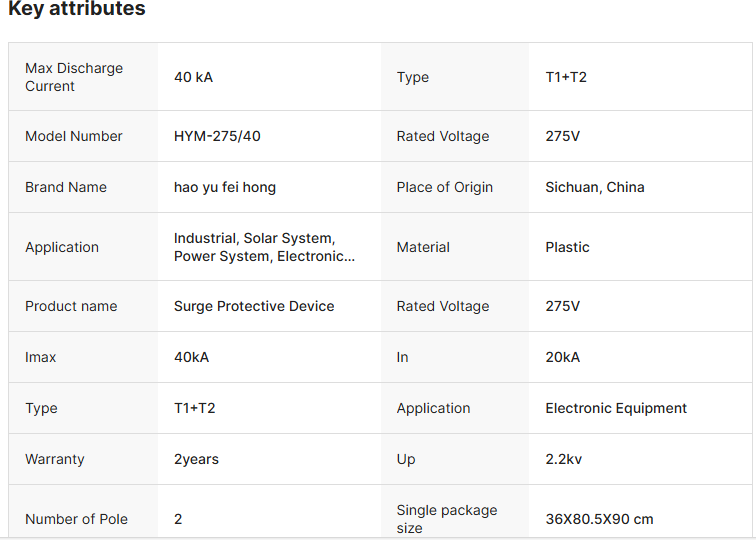Select brand value hao yu fei hong
Screen dimensions: 756x540
click(225, 187)
